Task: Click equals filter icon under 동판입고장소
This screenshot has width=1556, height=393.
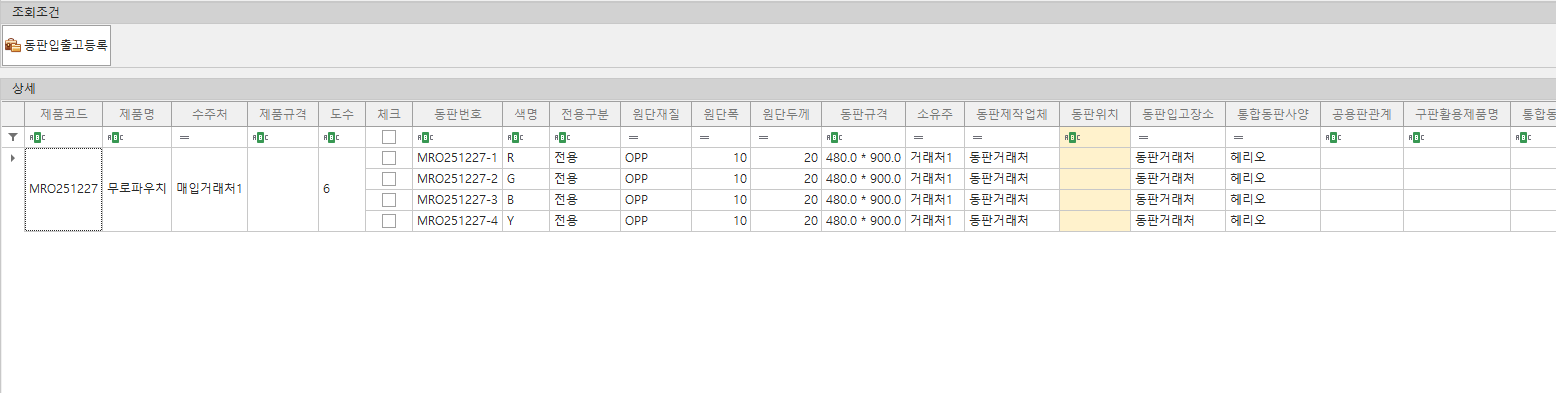Action: coord(1143,137)
